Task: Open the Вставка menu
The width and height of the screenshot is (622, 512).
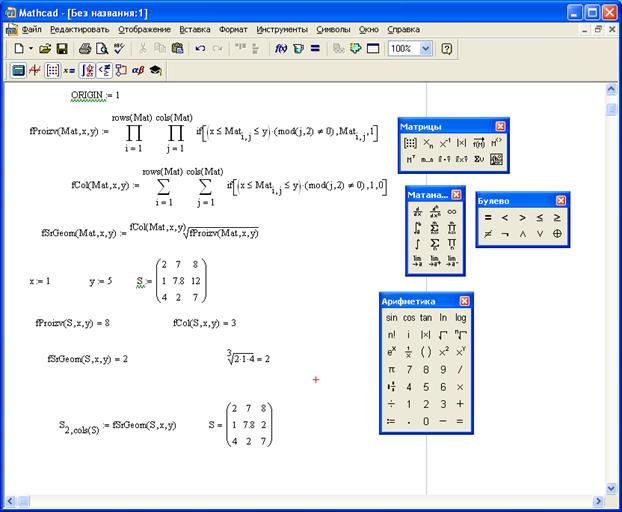Action: coord(195,29)
